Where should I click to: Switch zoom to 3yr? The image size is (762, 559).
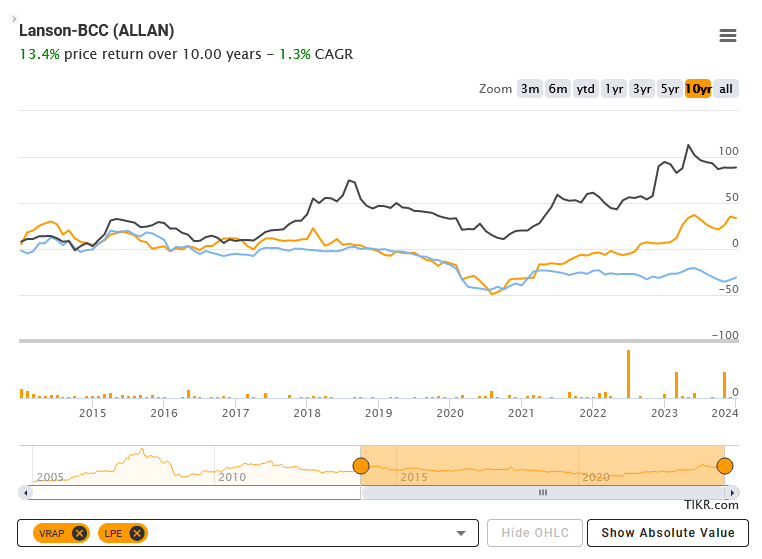tap(642, 89)
